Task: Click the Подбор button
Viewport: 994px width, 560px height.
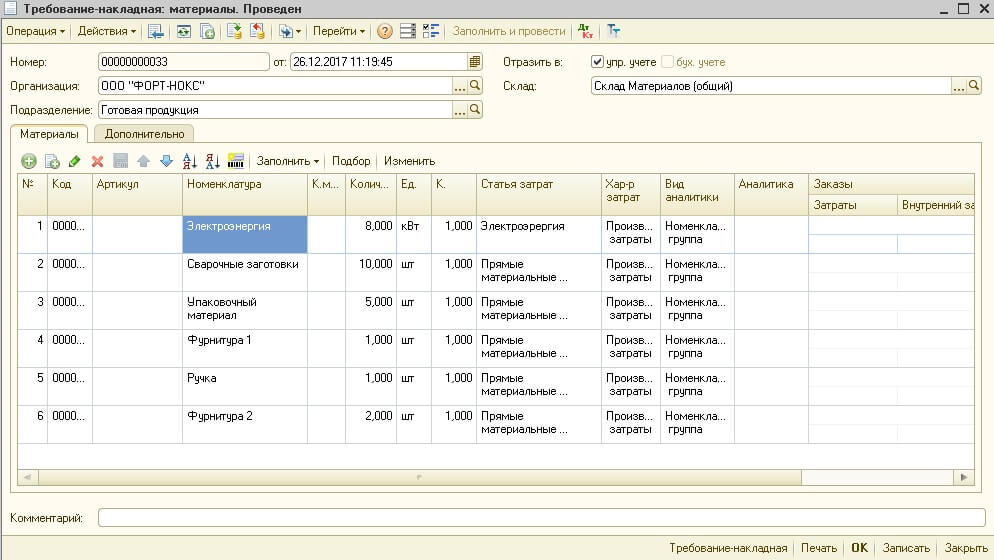Action: click(x=351, y=161)
